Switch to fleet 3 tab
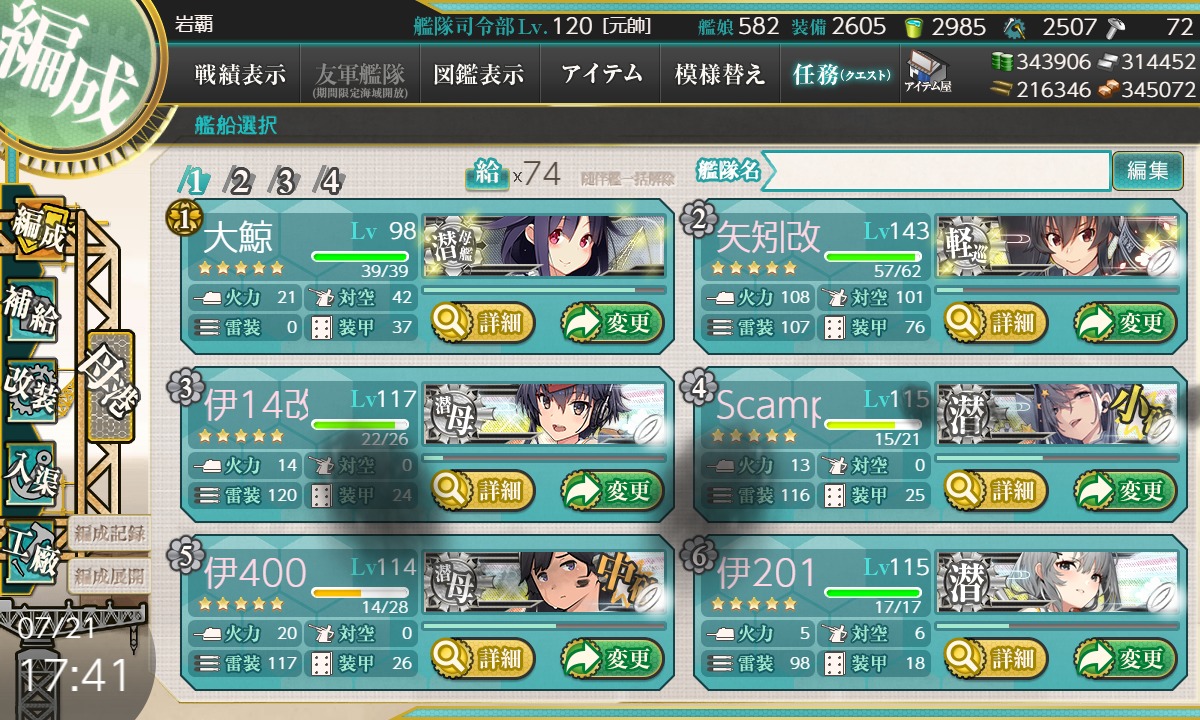The height and width of the screenshot is (720, 1200). [x=285, y=181]
